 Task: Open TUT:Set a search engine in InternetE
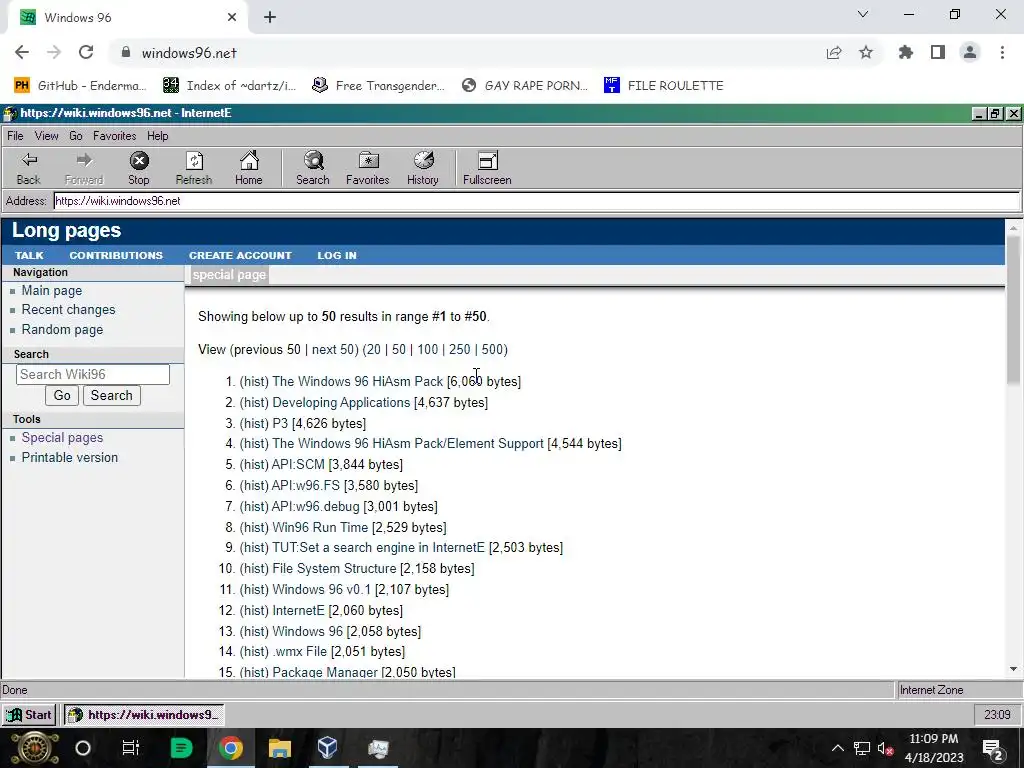[379, 547]
